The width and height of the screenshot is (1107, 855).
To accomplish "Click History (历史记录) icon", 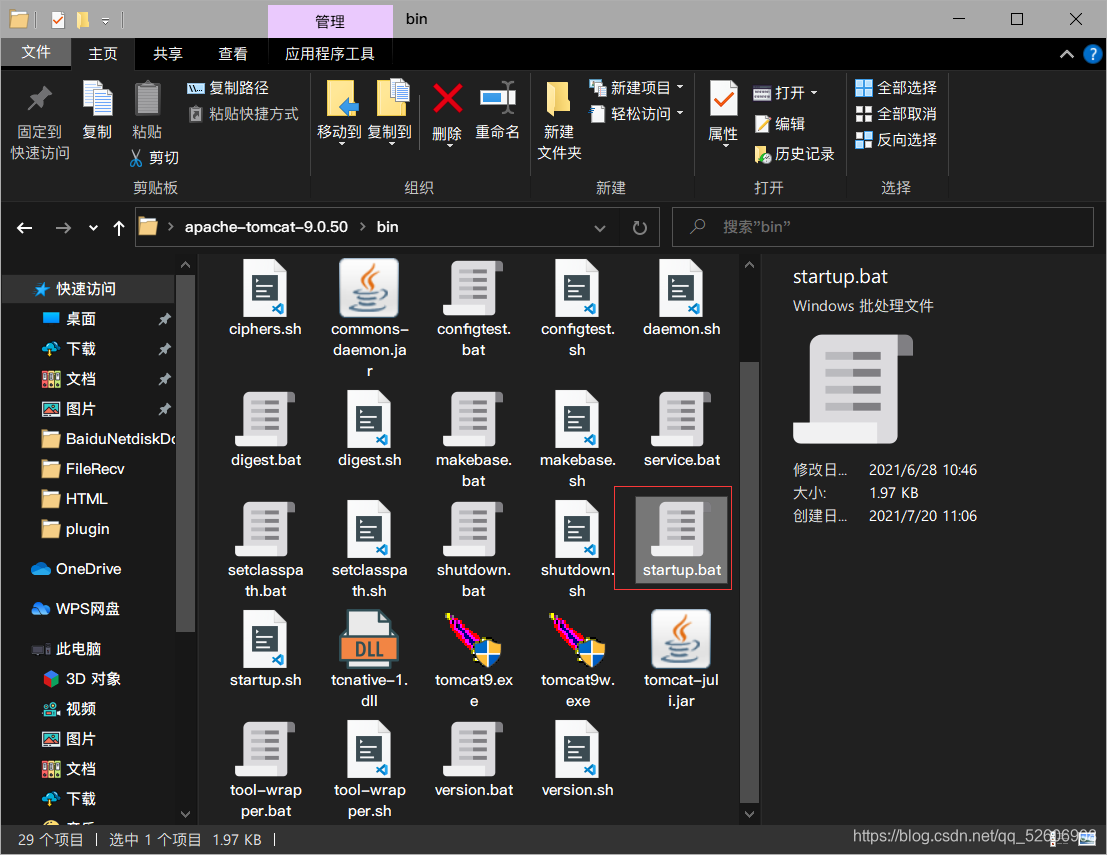I will tap(762, 154).
